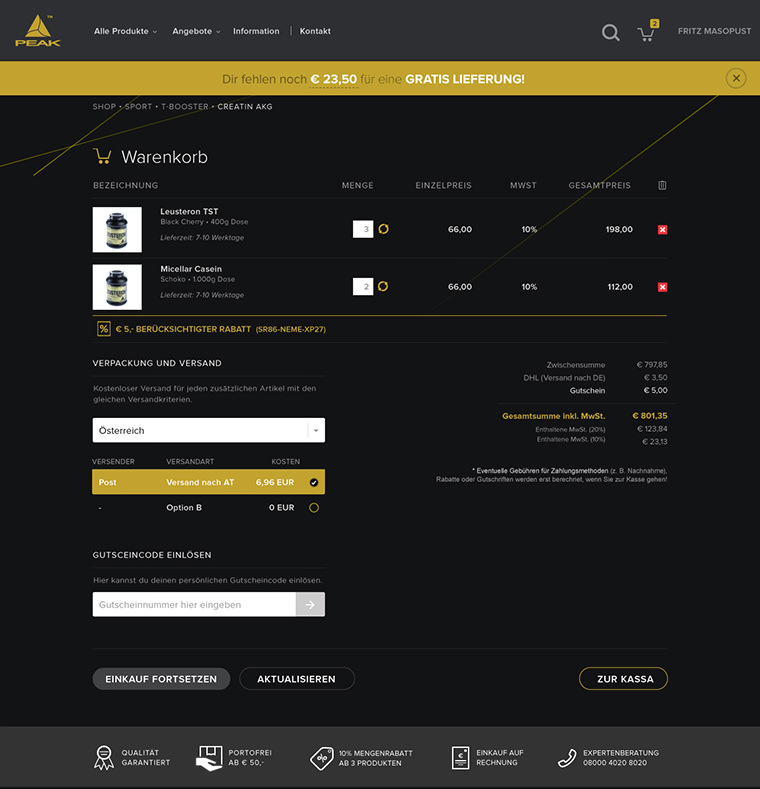
Task: Refresh quantity for Micellar Casein
Action: (383, 286)
